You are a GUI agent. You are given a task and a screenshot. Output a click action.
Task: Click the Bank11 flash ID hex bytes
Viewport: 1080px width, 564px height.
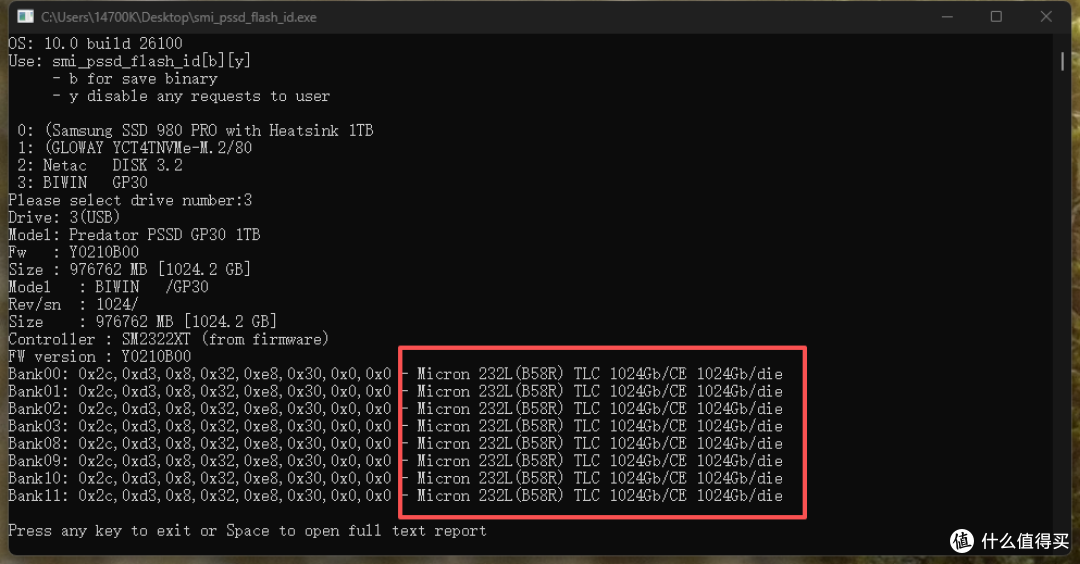coord(235,495)
